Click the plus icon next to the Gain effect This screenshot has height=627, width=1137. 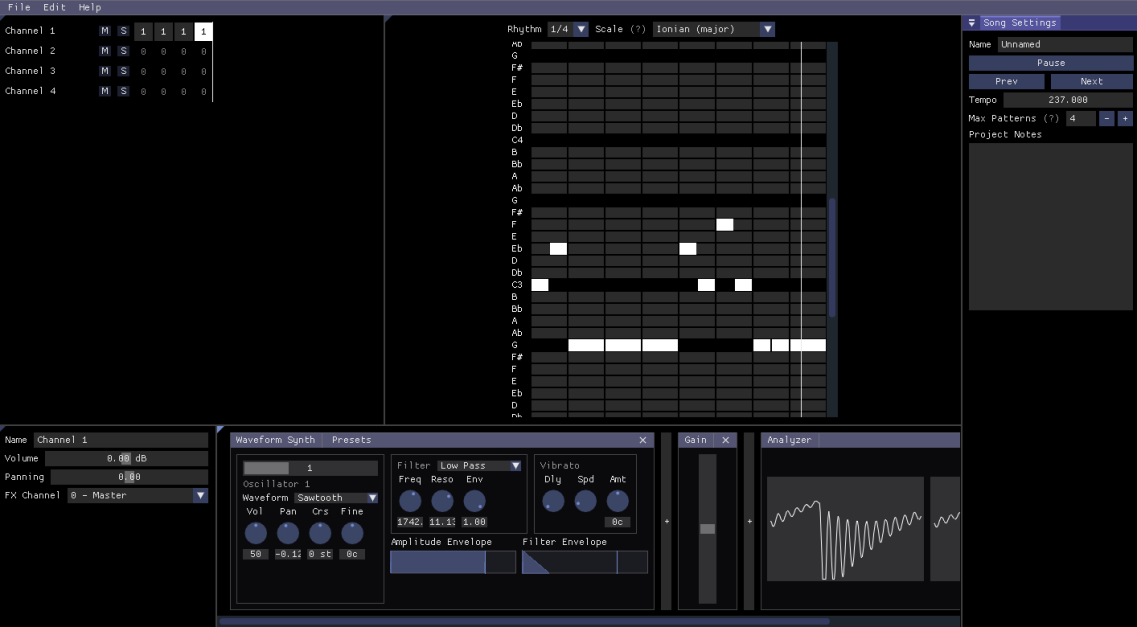pyautogui.click(x=748, y=521)
